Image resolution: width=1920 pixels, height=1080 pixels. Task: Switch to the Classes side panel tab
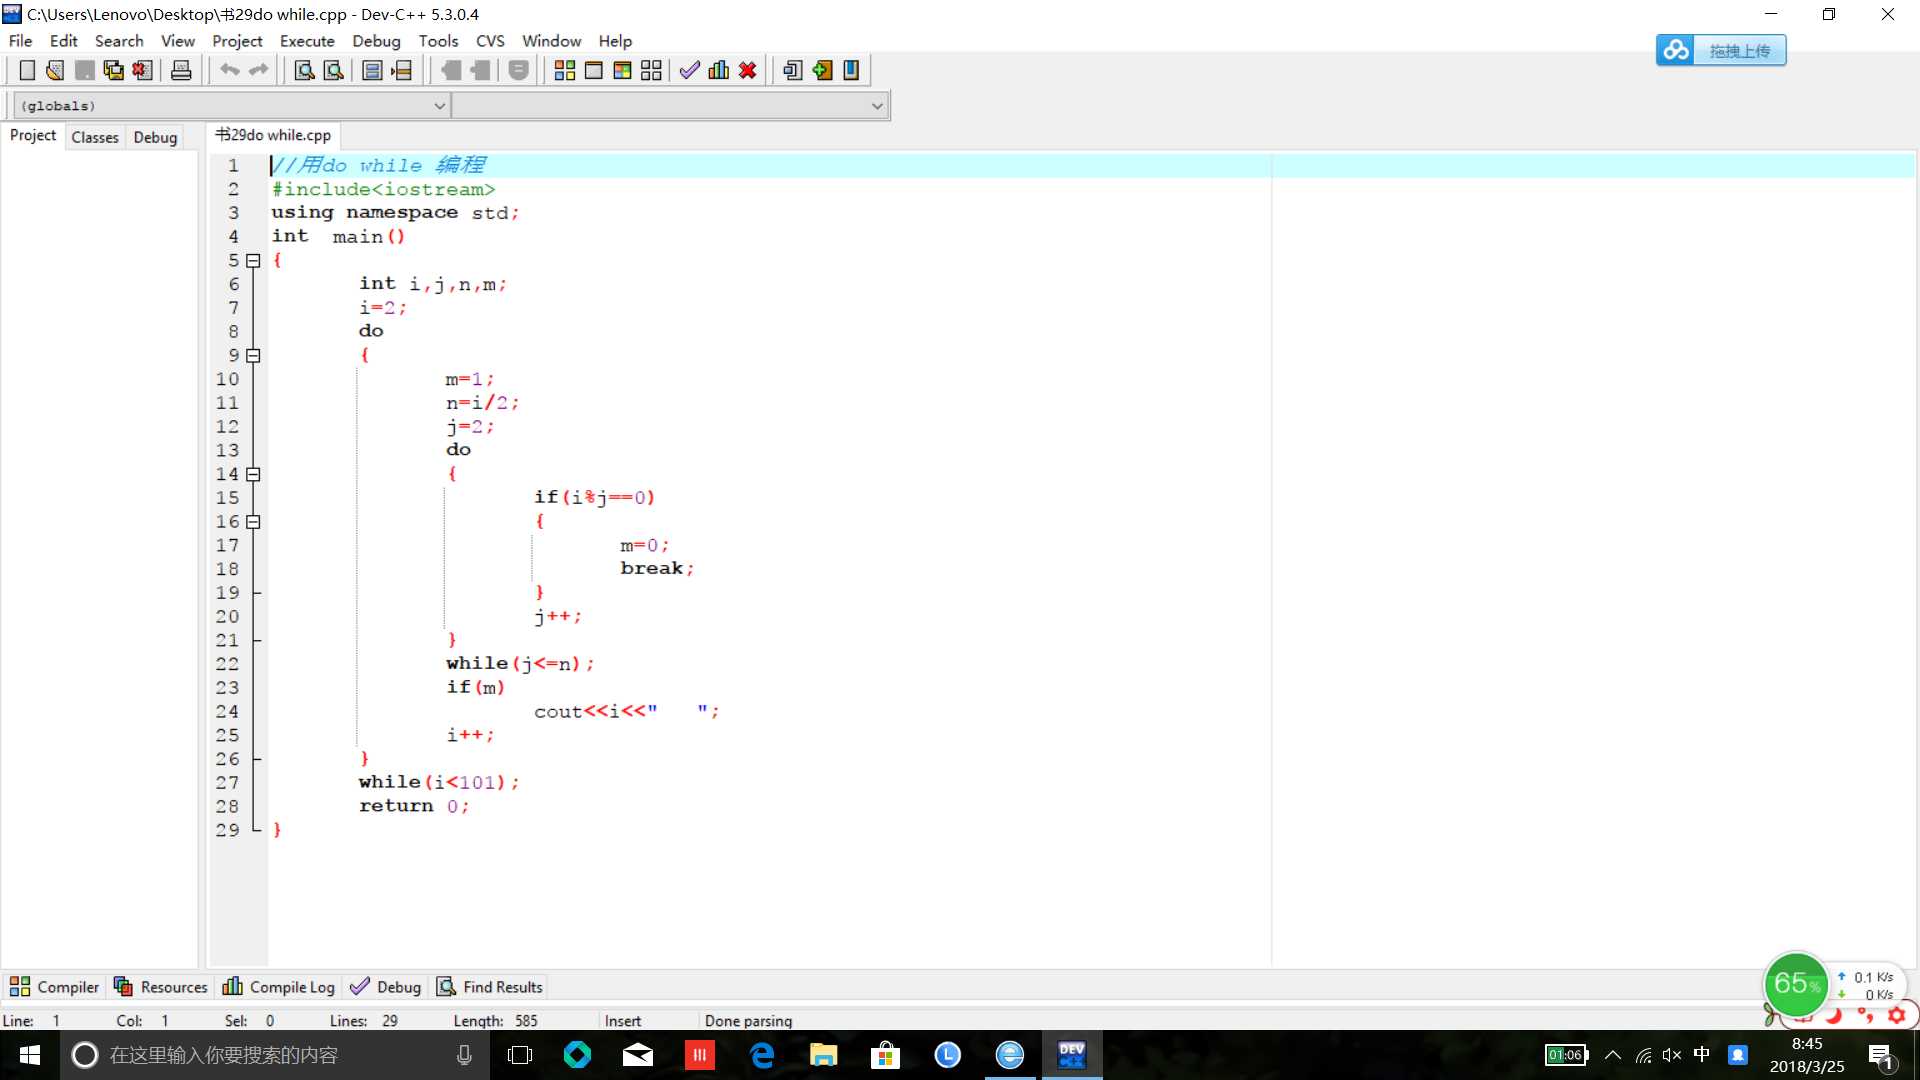tap(95, 137)
